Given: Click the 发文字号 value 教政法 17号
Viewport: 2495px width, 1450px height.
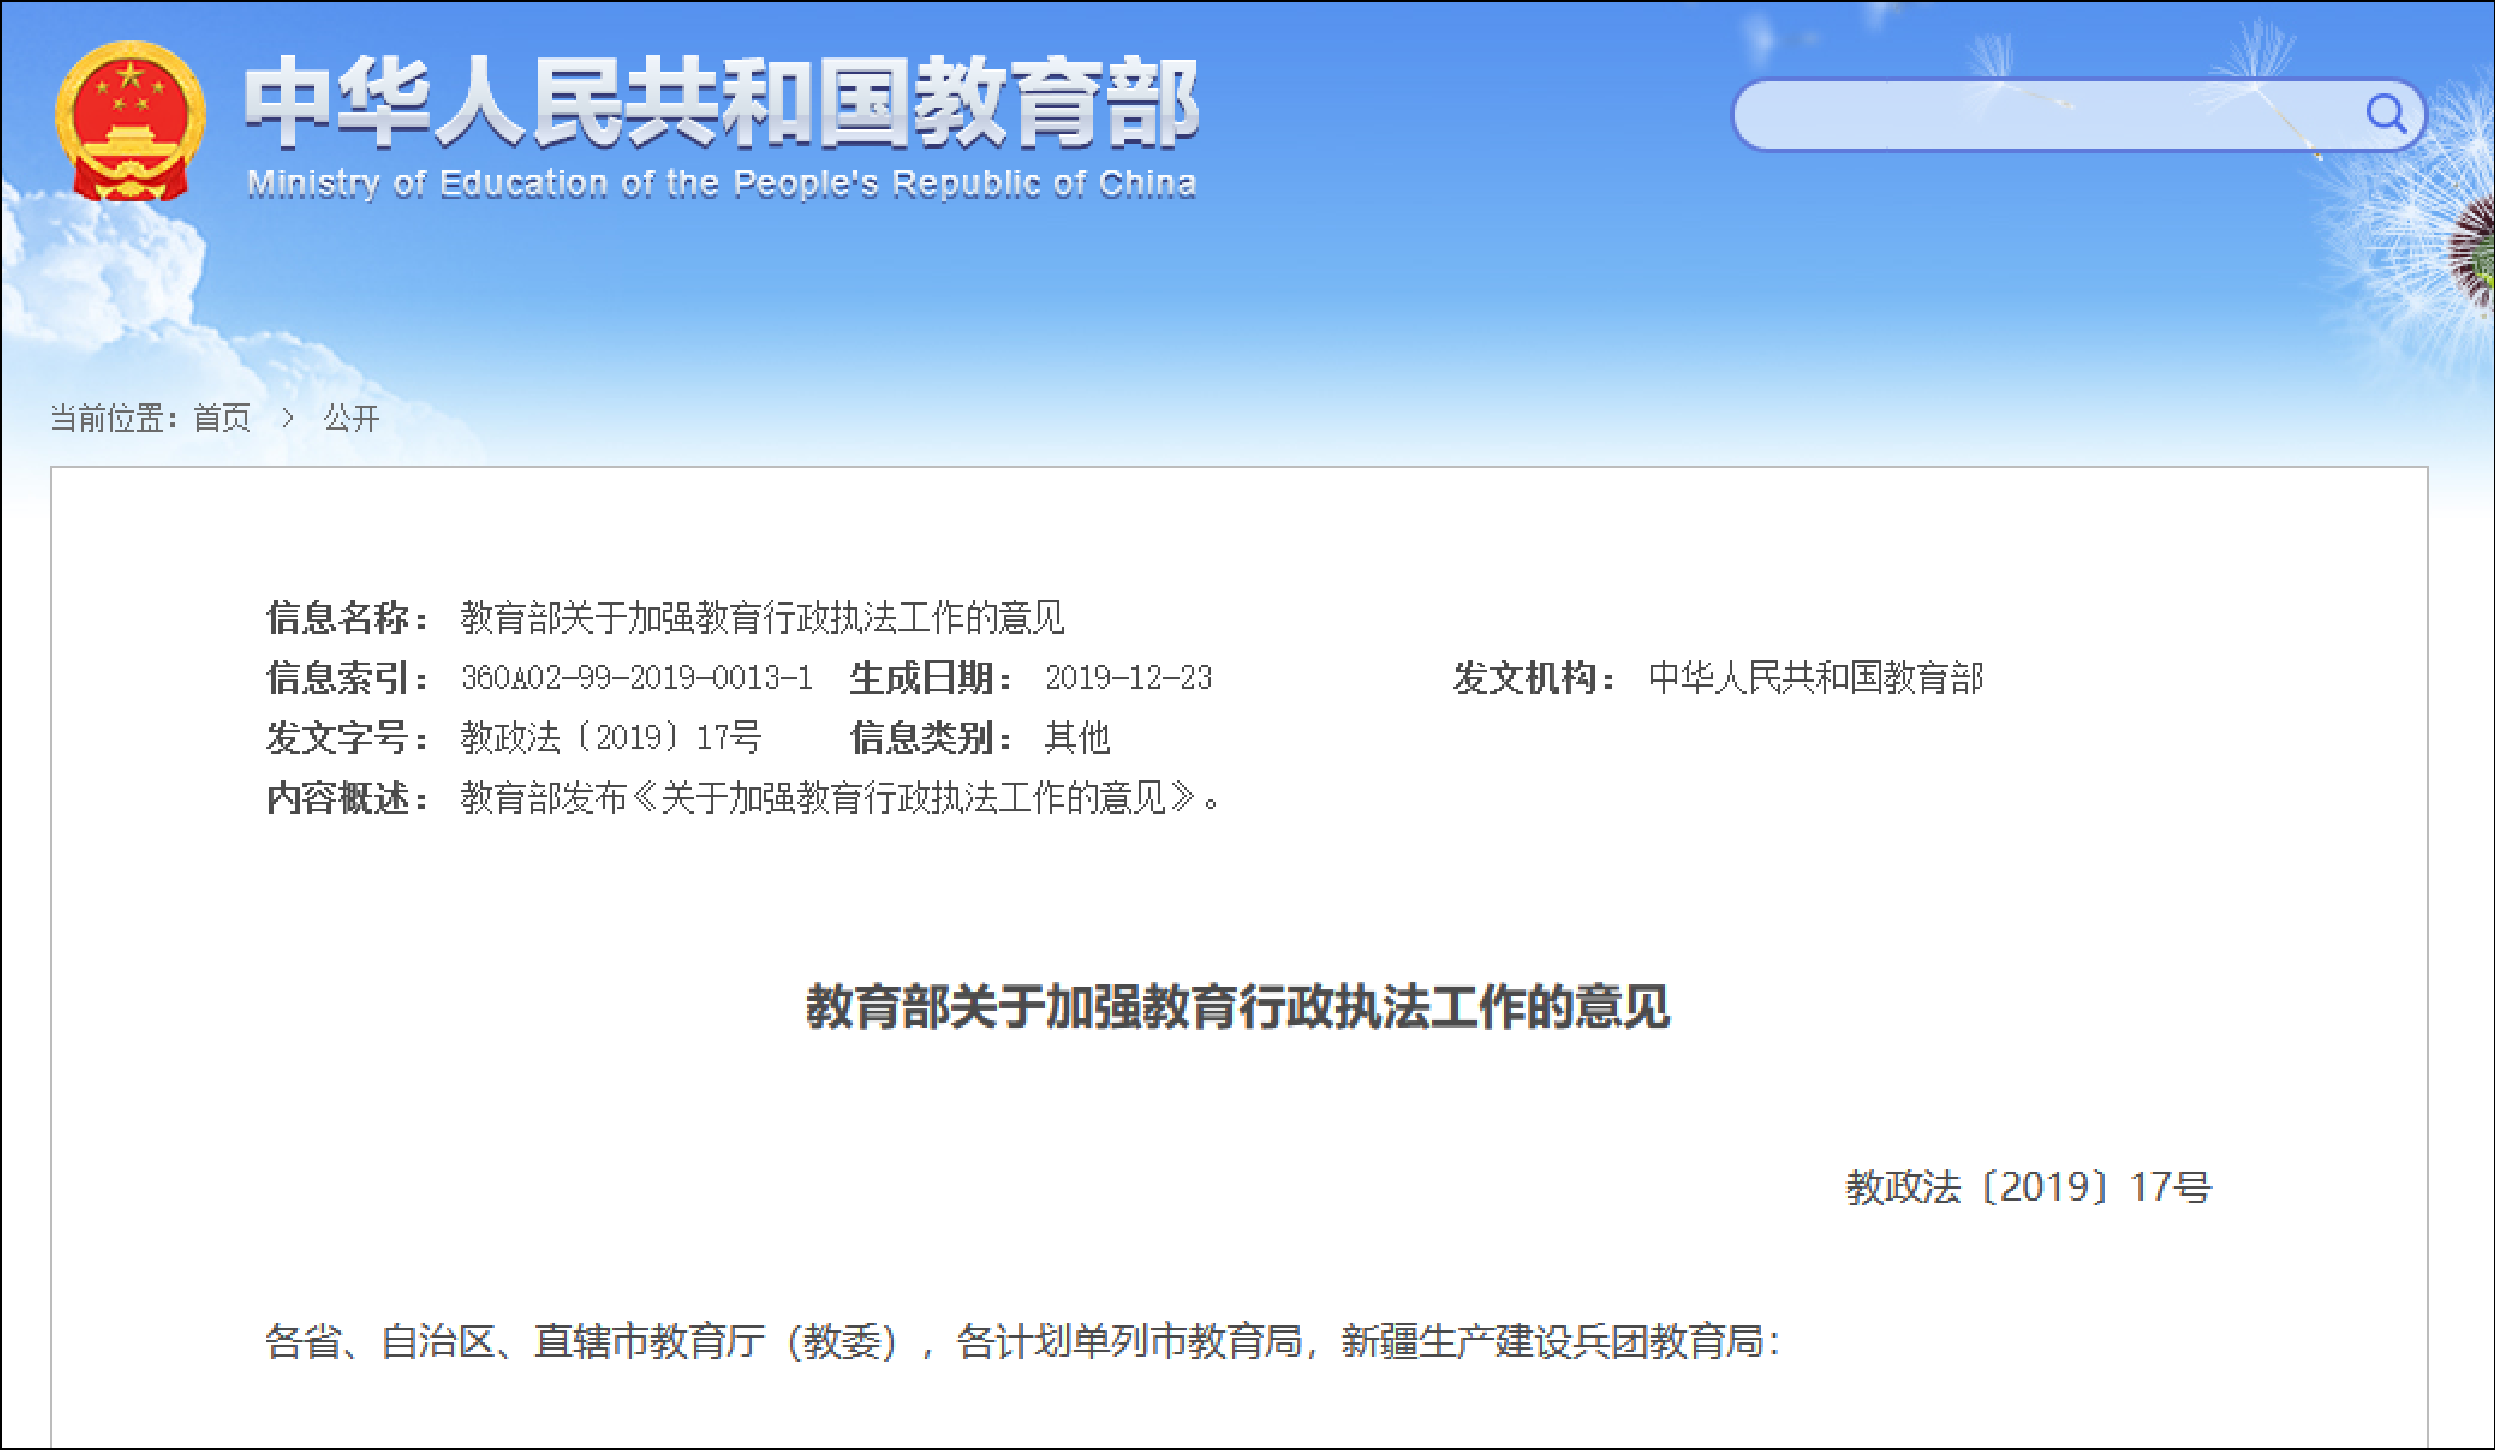Looking at the screenshot, I should click(611, 738).
